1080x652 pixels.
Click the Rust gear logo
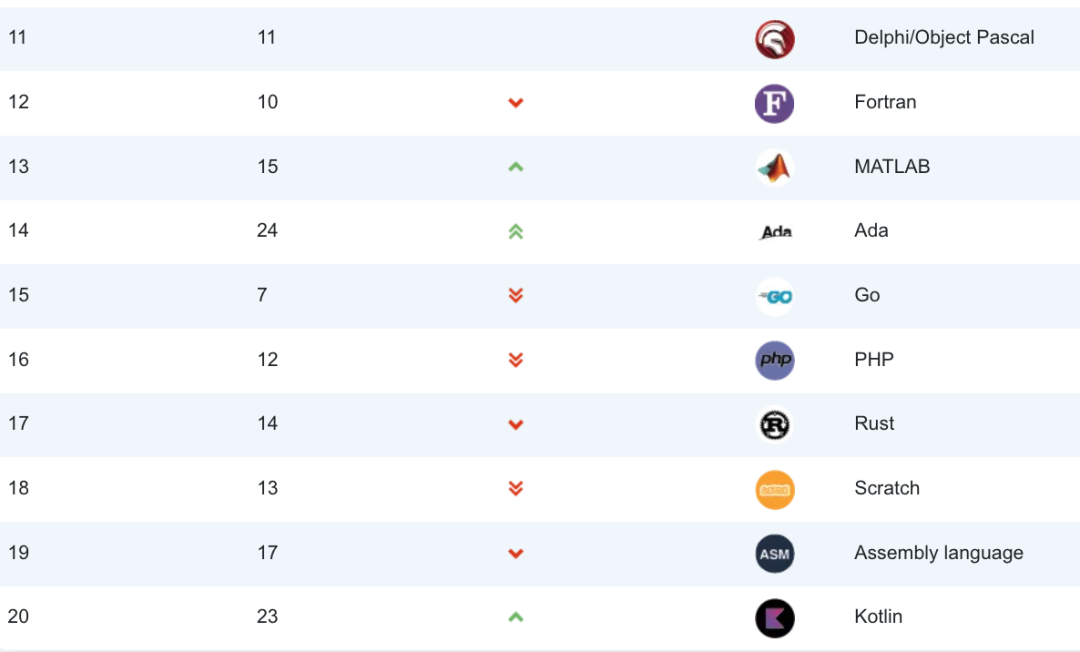[775, 425]
